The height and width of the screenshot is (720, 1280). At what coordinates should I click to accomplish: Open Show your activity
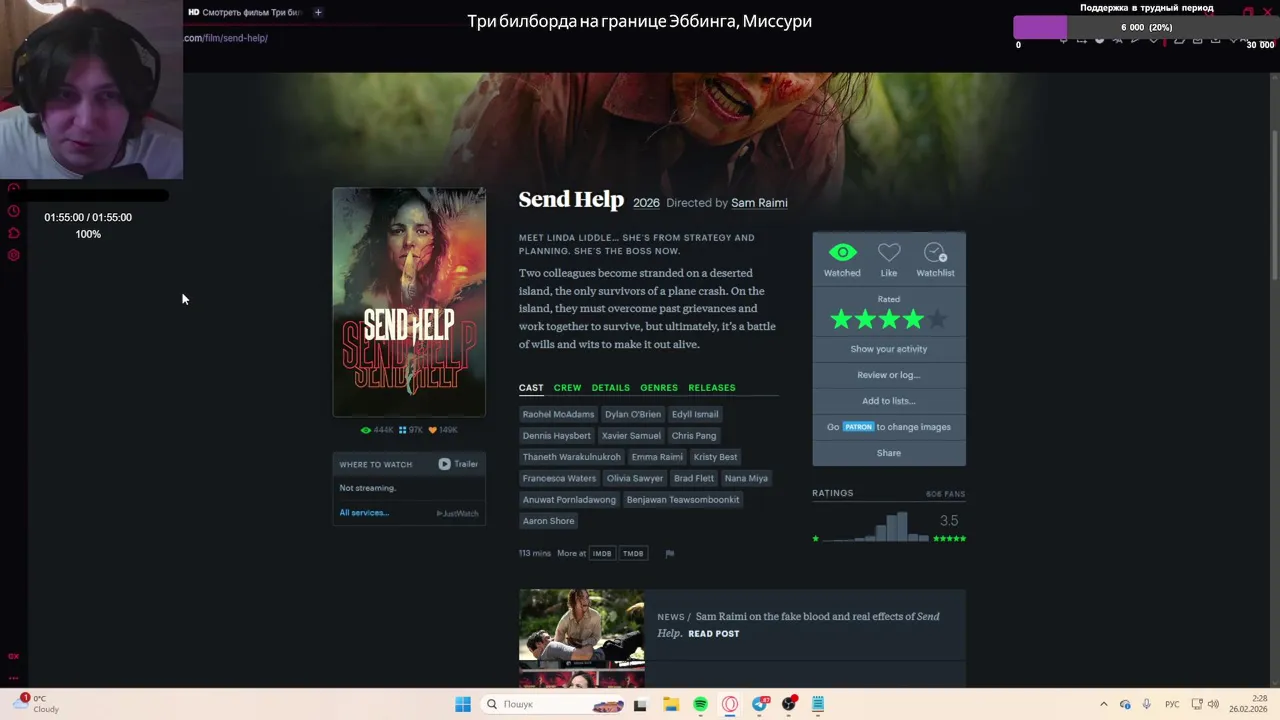click(x=889, y=349)
